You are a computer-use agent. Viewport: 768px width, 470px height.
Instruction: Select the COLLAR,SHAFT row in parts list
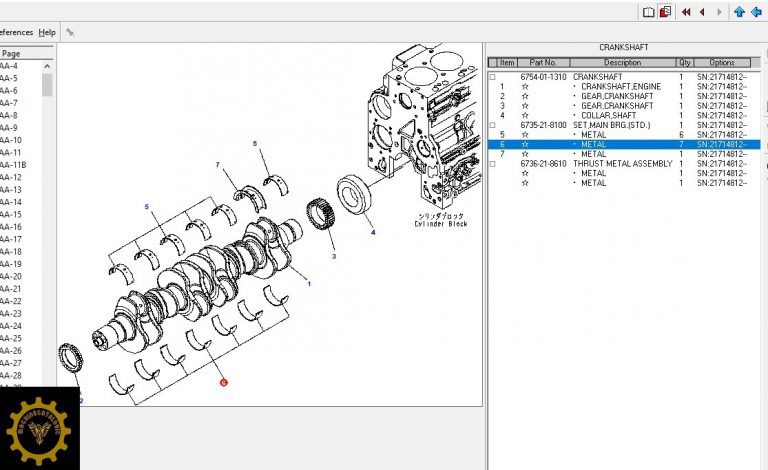pyautogui.click(x=608, y=115)
